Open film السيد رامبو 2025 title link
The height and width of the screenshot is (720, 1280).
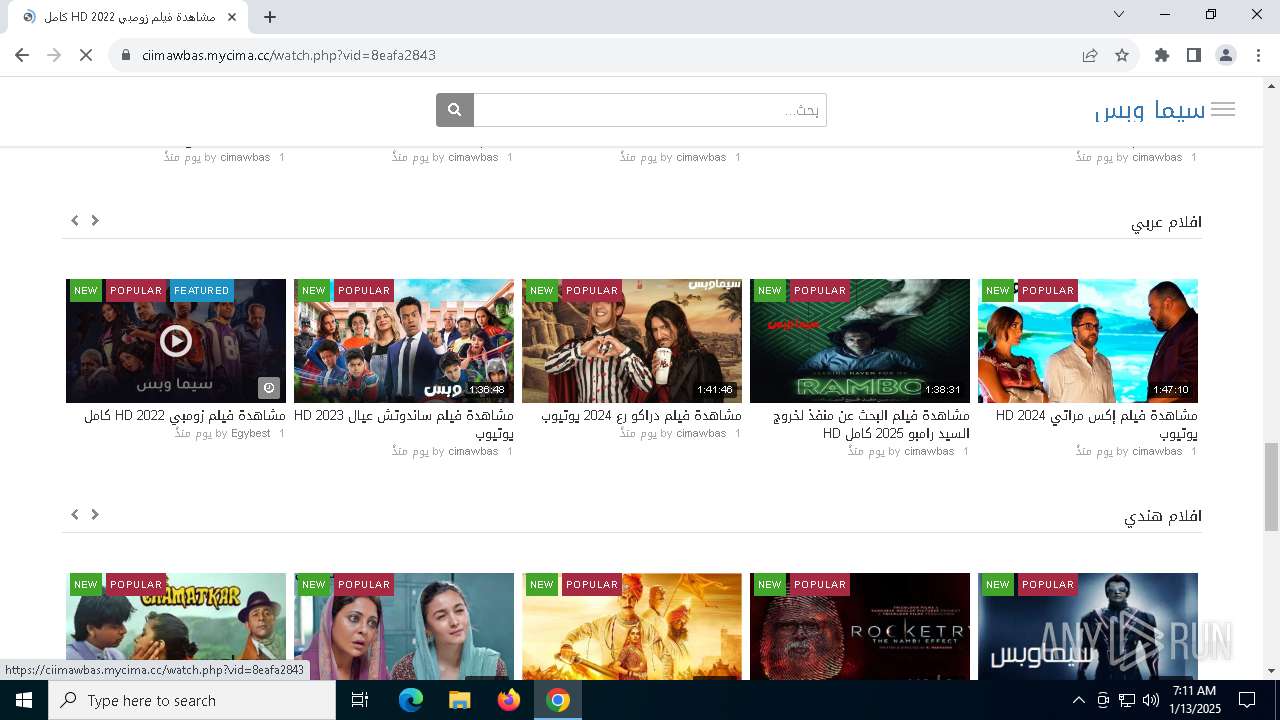coord(873,424)
